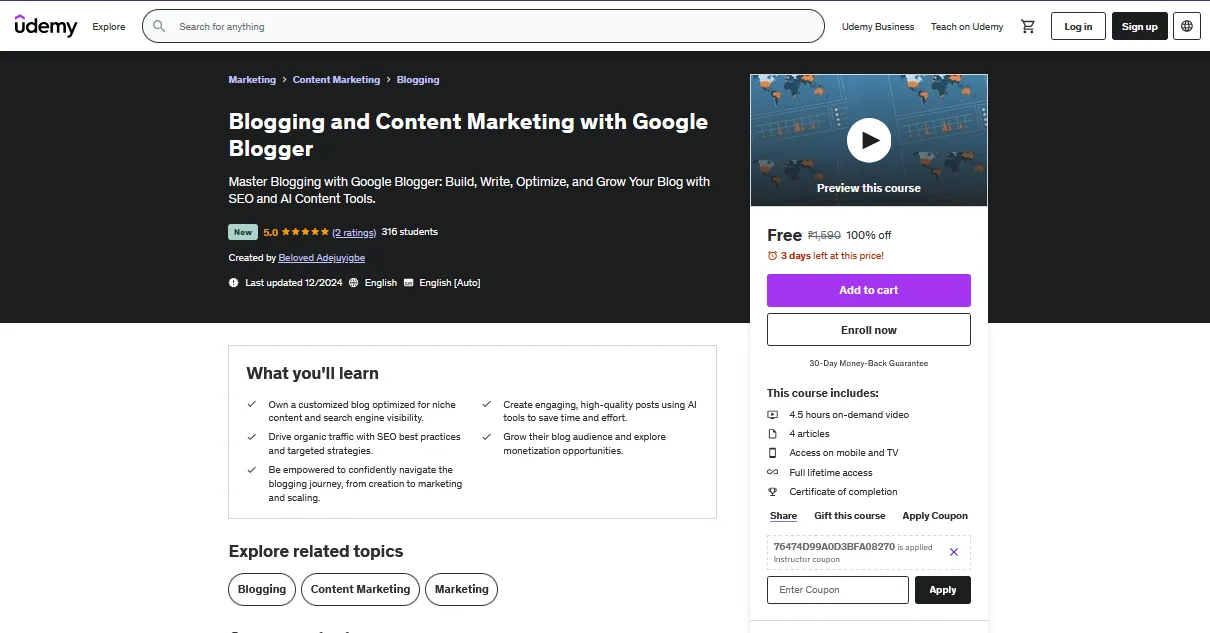Click the Access on mobile and TV text
This screenshot has height=633, width=1210.
click(844, 453)
